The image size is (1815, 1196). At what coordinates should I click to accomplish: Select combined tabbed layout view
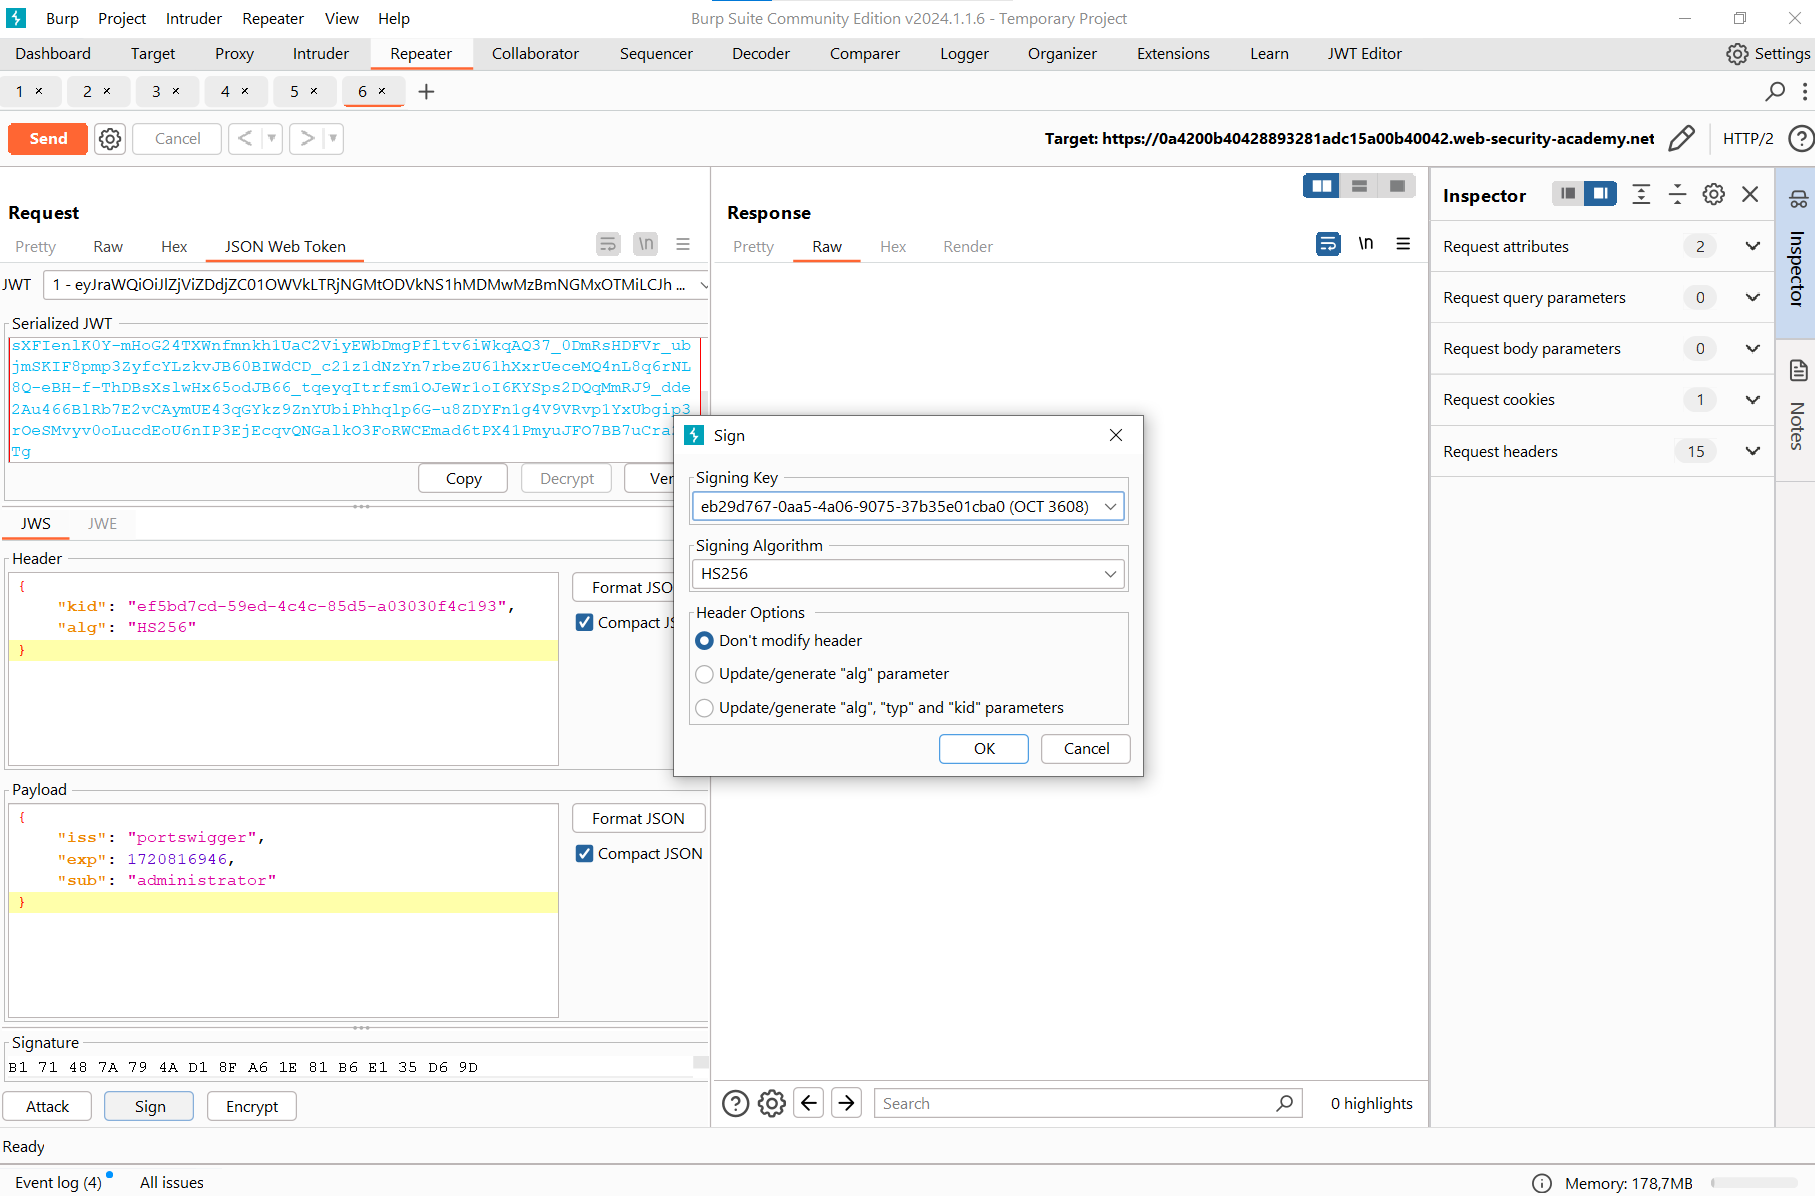(1397, 186)
